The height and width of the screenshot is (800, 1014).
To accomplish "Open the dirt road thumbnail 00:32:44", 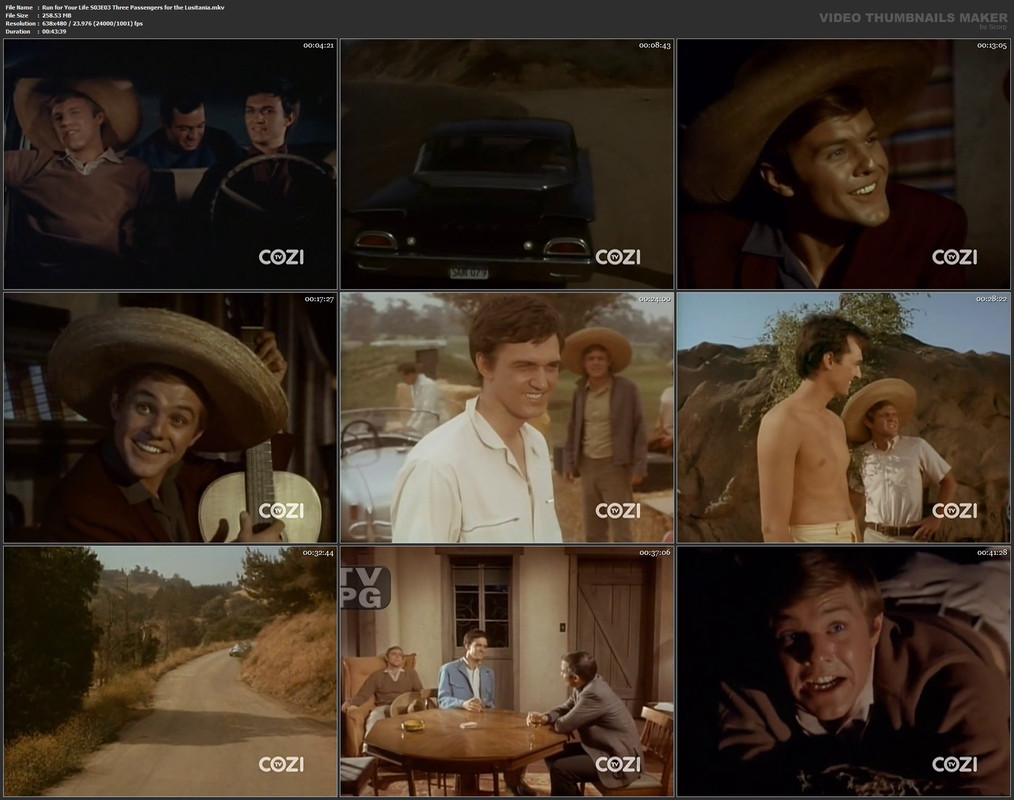I will tap(170, 671).
